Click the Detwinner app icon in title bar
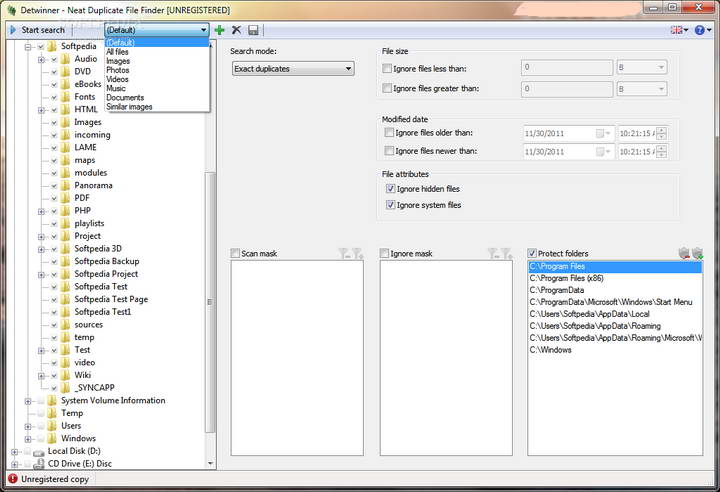 [12, 10]
